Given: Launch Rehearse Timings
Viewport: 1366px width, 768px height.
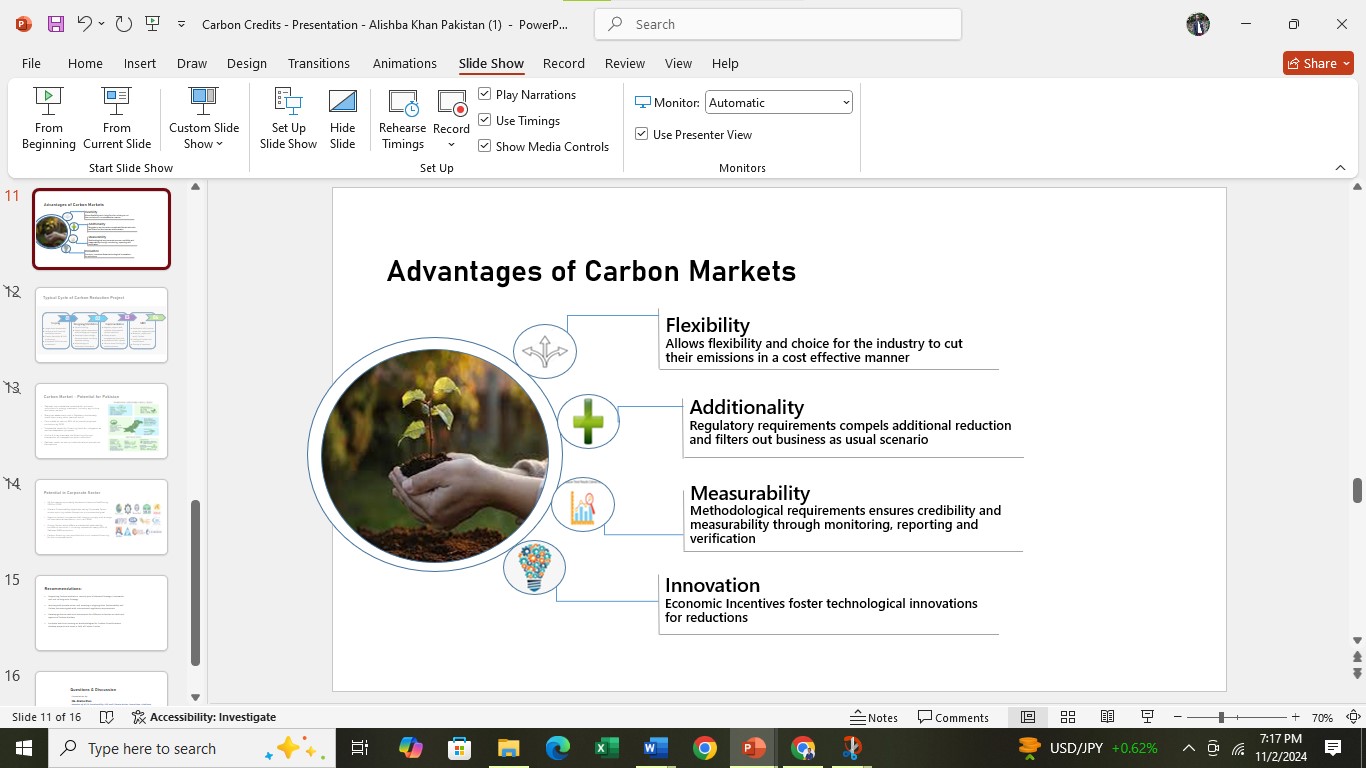Looking at the screenshot, I should (x=403, y=118).
